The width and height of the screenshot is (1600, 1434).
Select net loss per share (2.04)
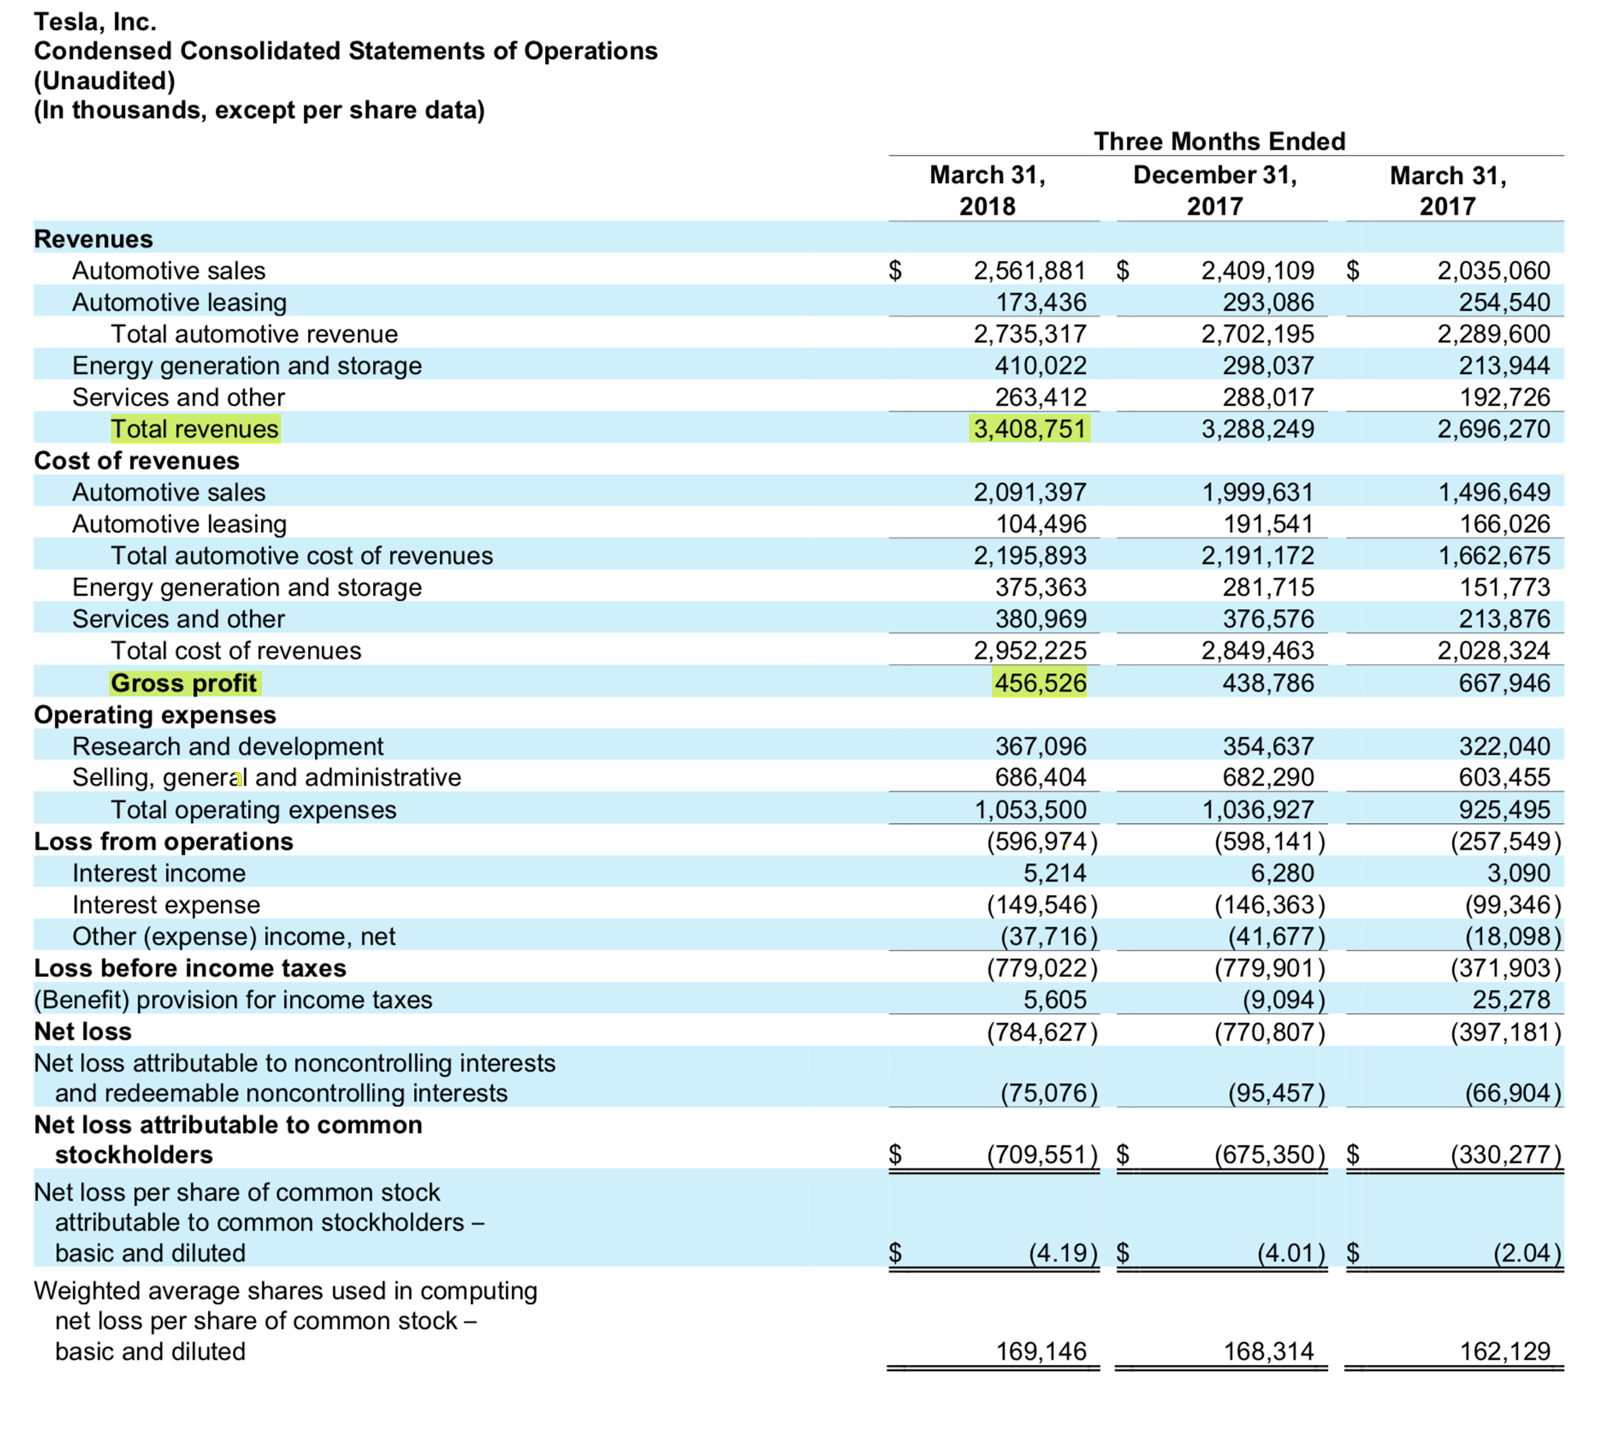pos(1527,1254)
